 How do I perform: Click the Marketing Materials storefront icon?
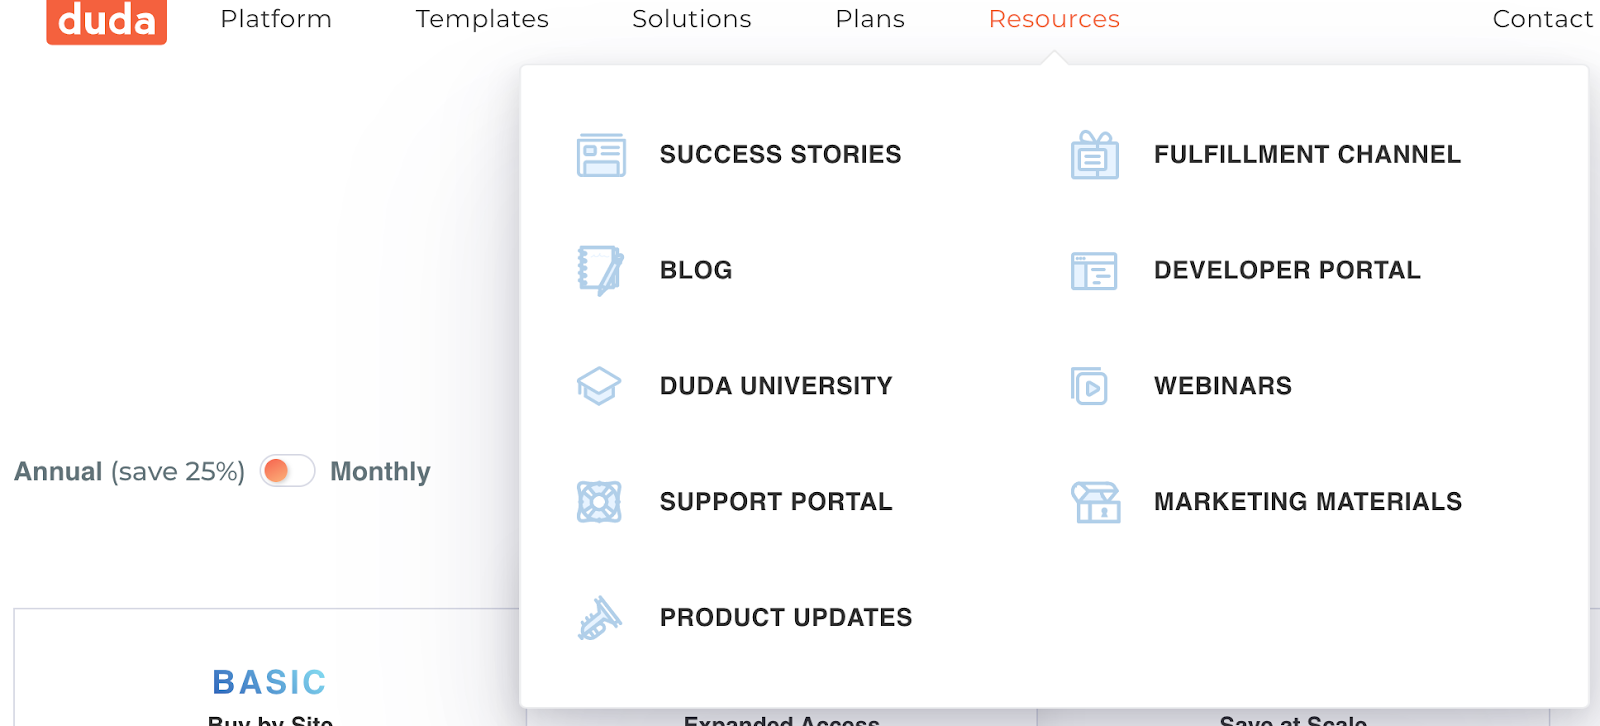tap(1096, 502)
